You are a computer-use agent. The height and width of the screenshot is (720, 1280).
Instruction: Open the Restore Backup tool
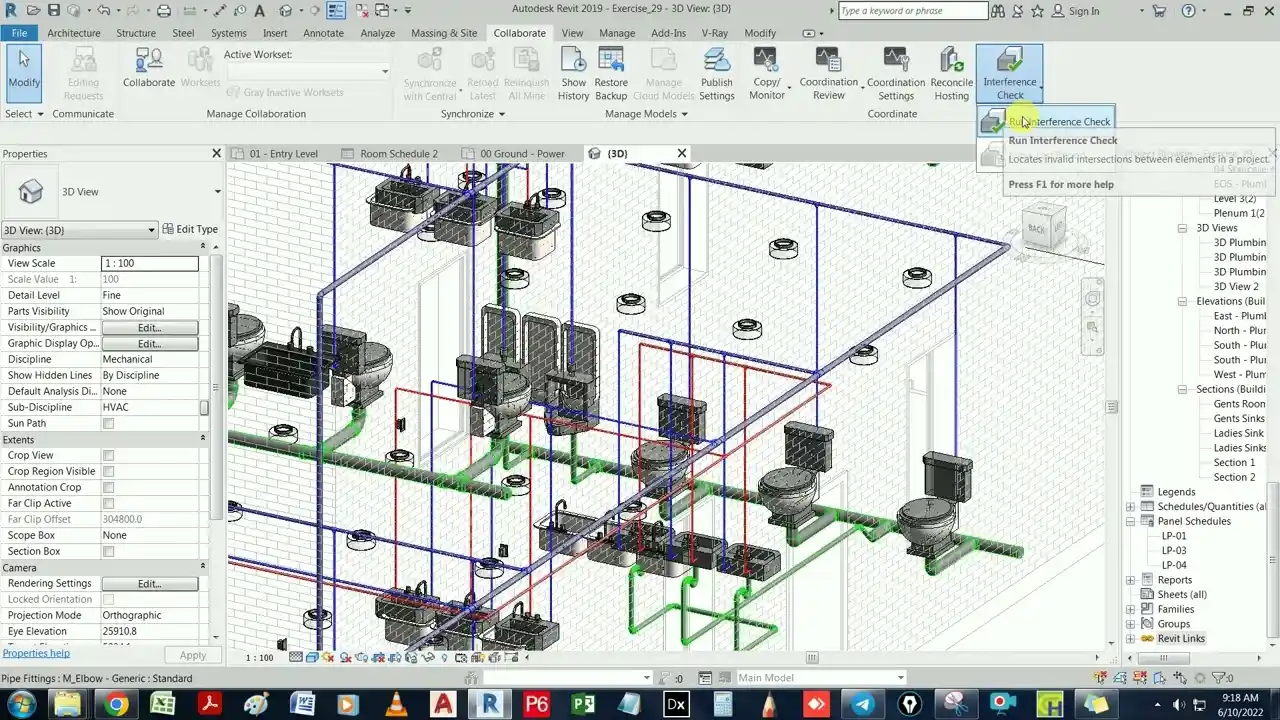(x=611, y=71)
